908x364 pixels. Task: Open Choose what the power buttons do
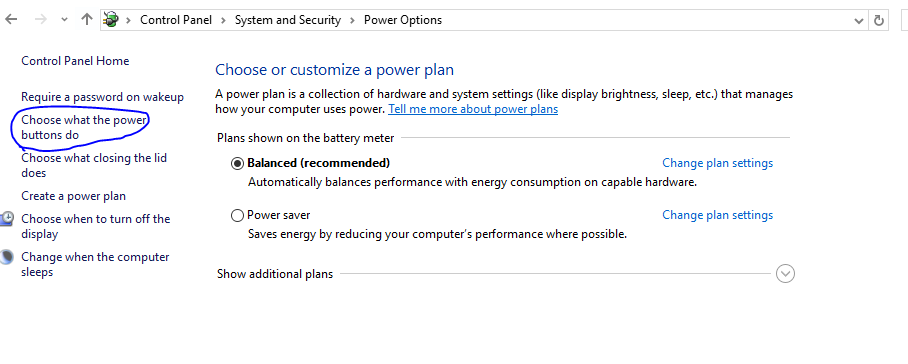point(84,127)
